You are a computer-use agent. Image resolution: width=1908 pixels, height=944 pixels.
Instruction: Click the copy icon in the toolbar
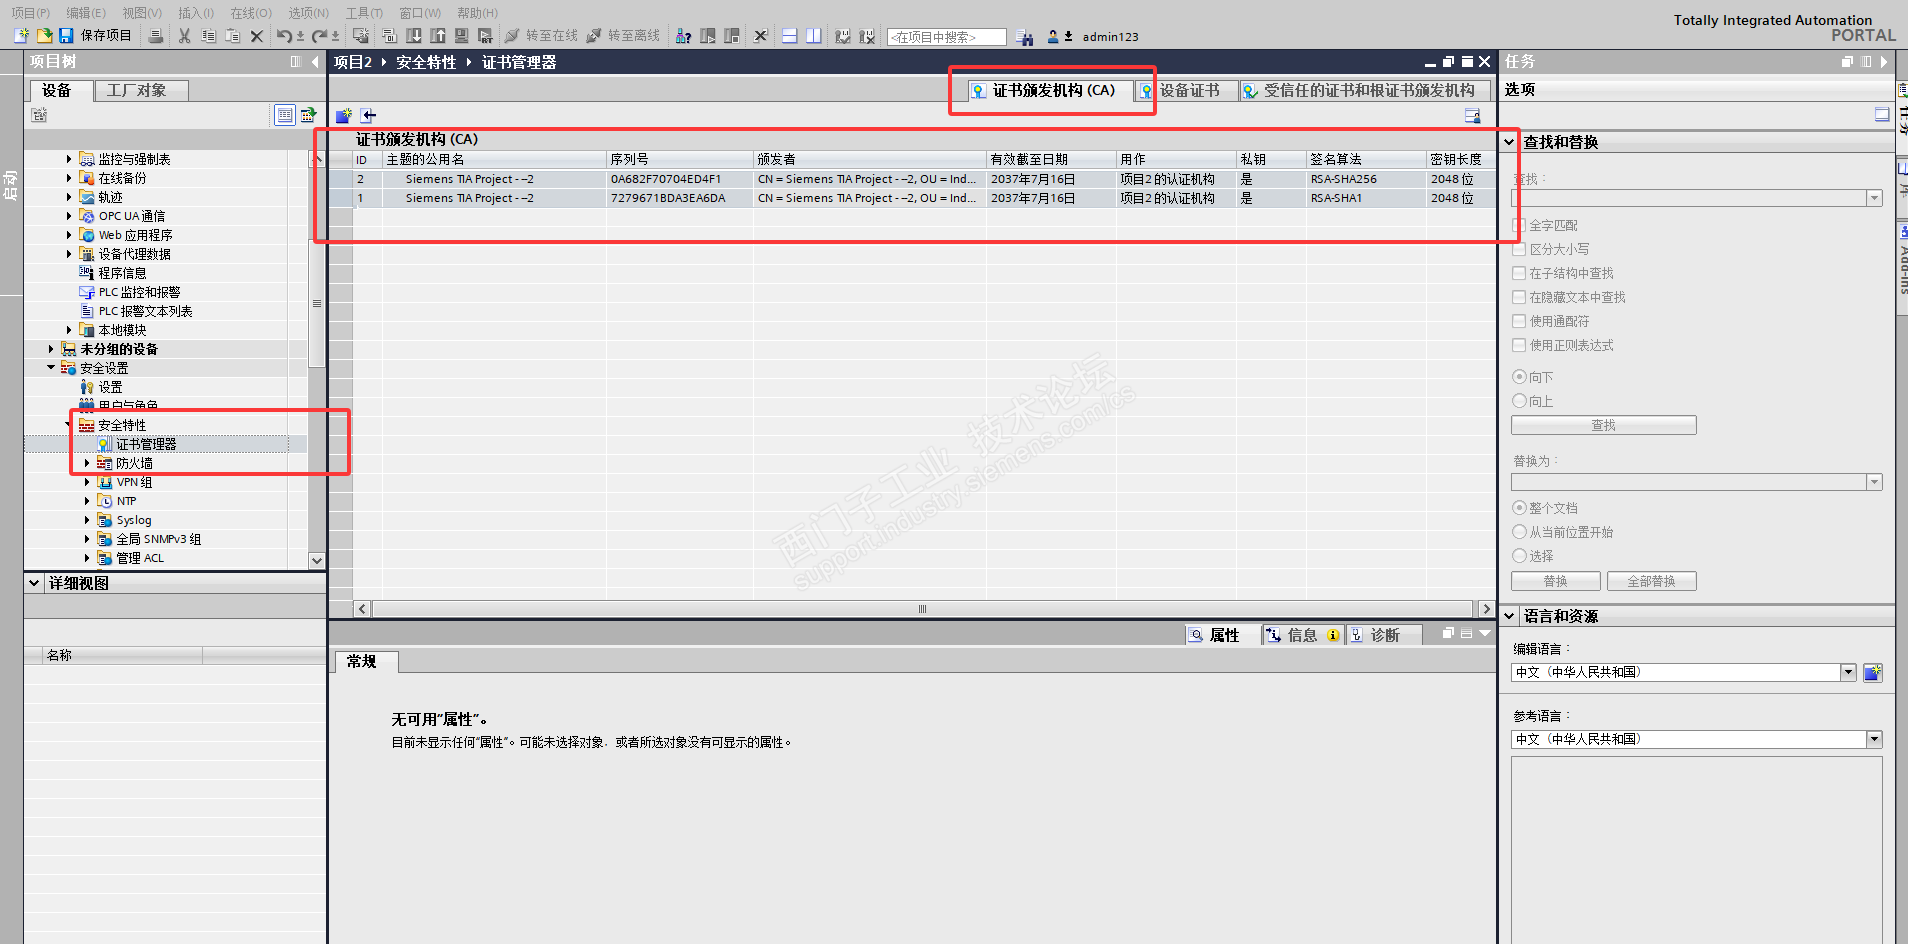208,36
